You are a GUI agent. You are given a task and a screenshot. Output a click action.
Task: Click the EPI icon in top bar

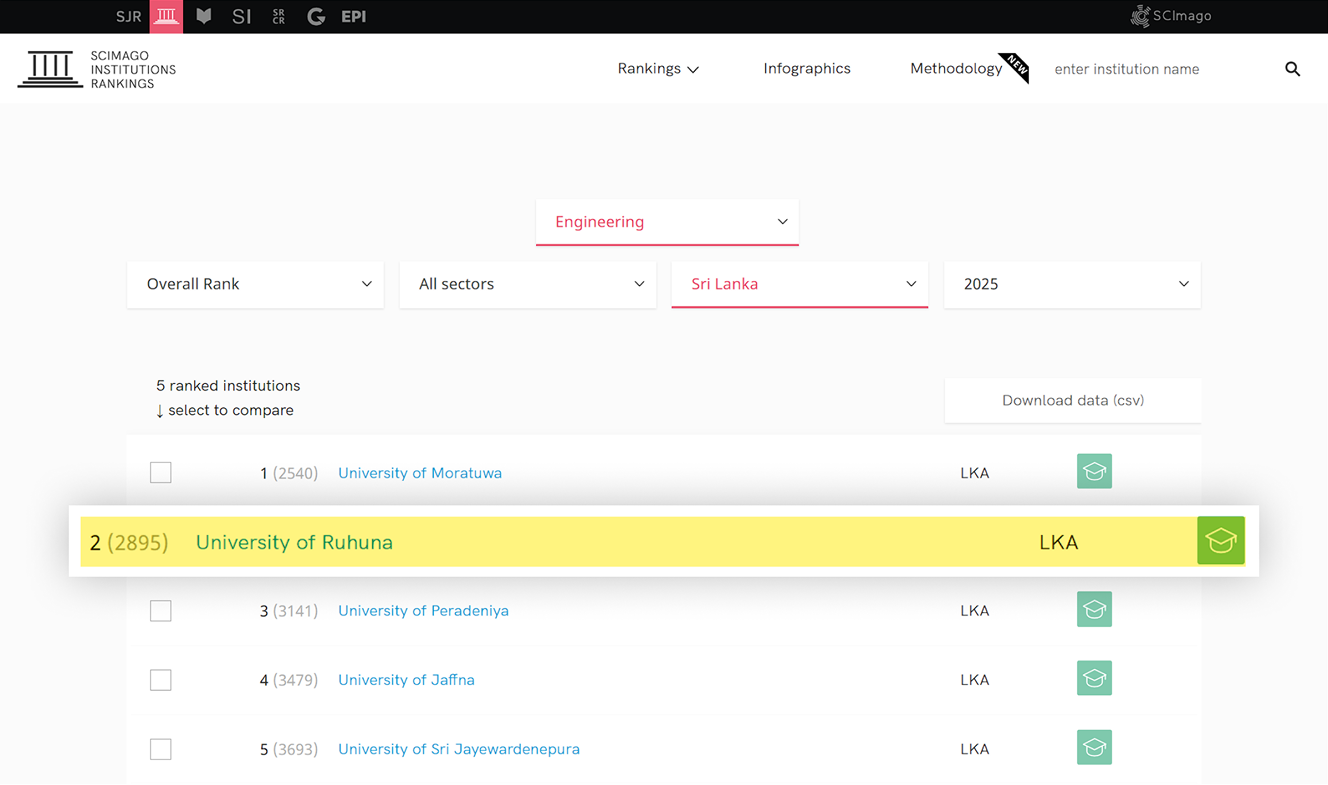pyautogui.click(x=353, y=17)
